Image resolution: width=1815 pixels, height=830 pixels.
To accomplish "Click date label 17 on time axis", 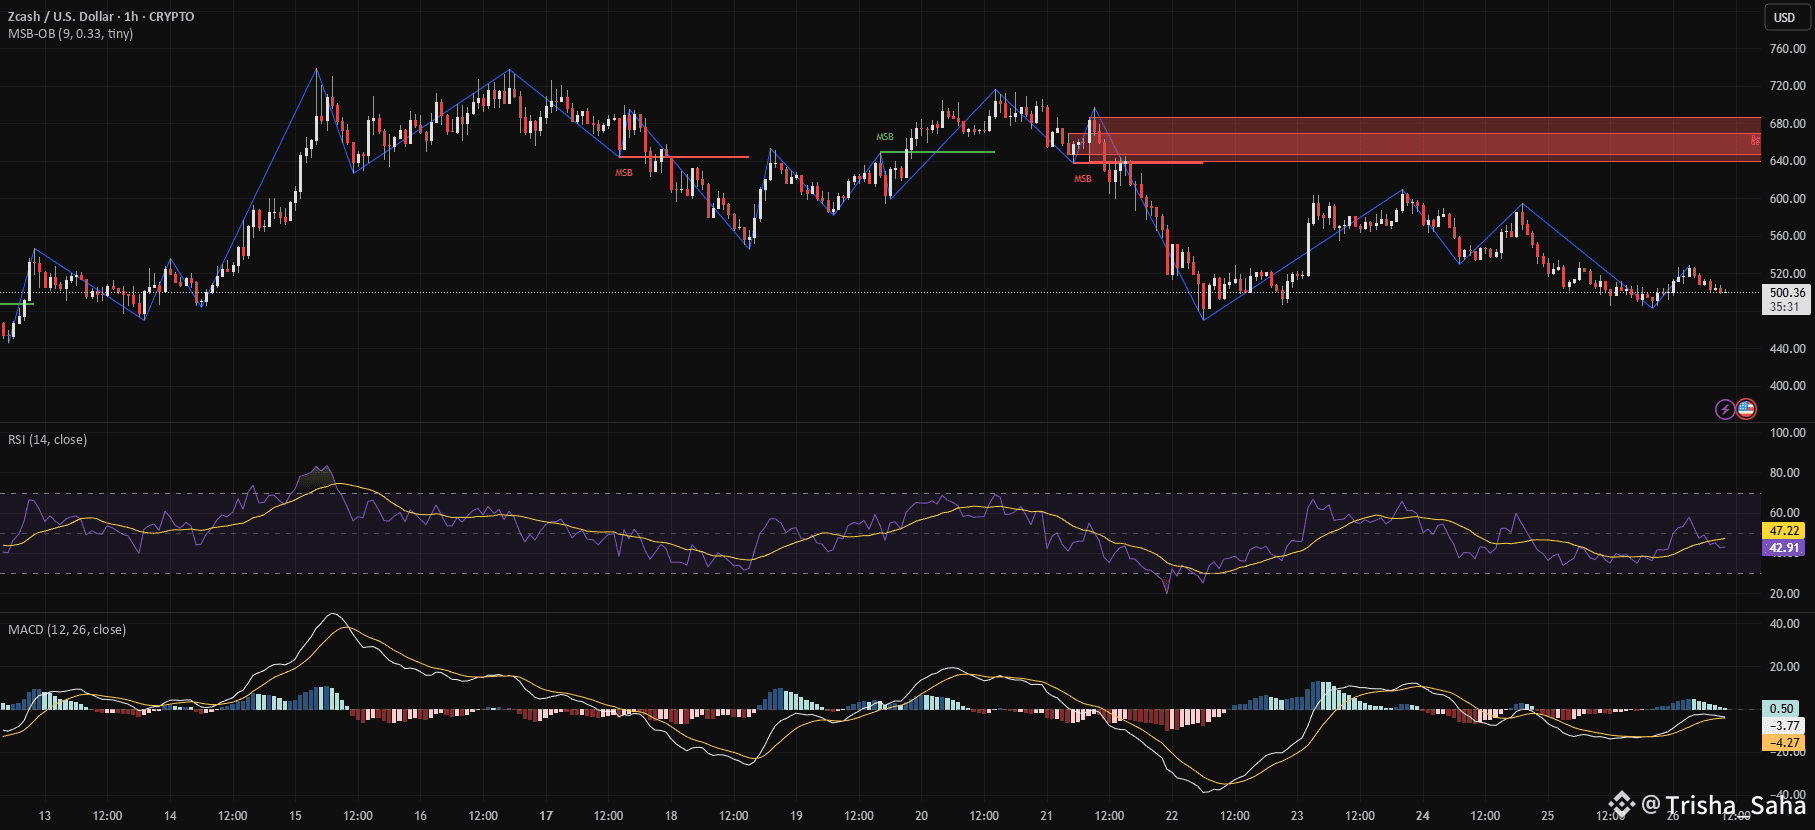I will point(546,815).
